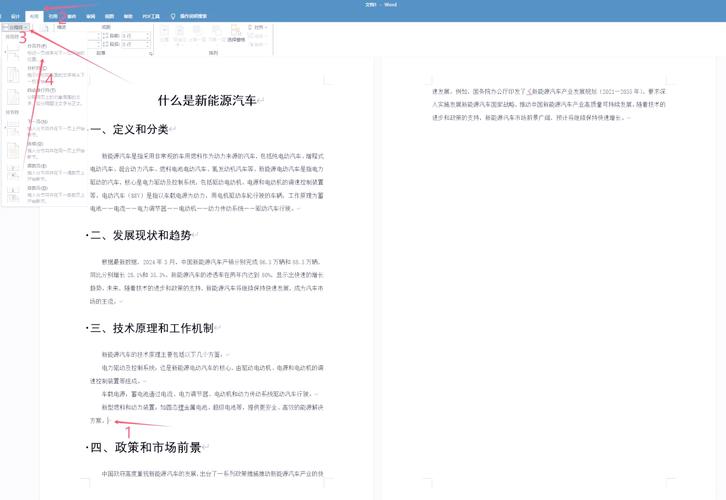Open the 邮件 Mailings tab
This screenshot has width=726, height=500.
pos(72,16)
